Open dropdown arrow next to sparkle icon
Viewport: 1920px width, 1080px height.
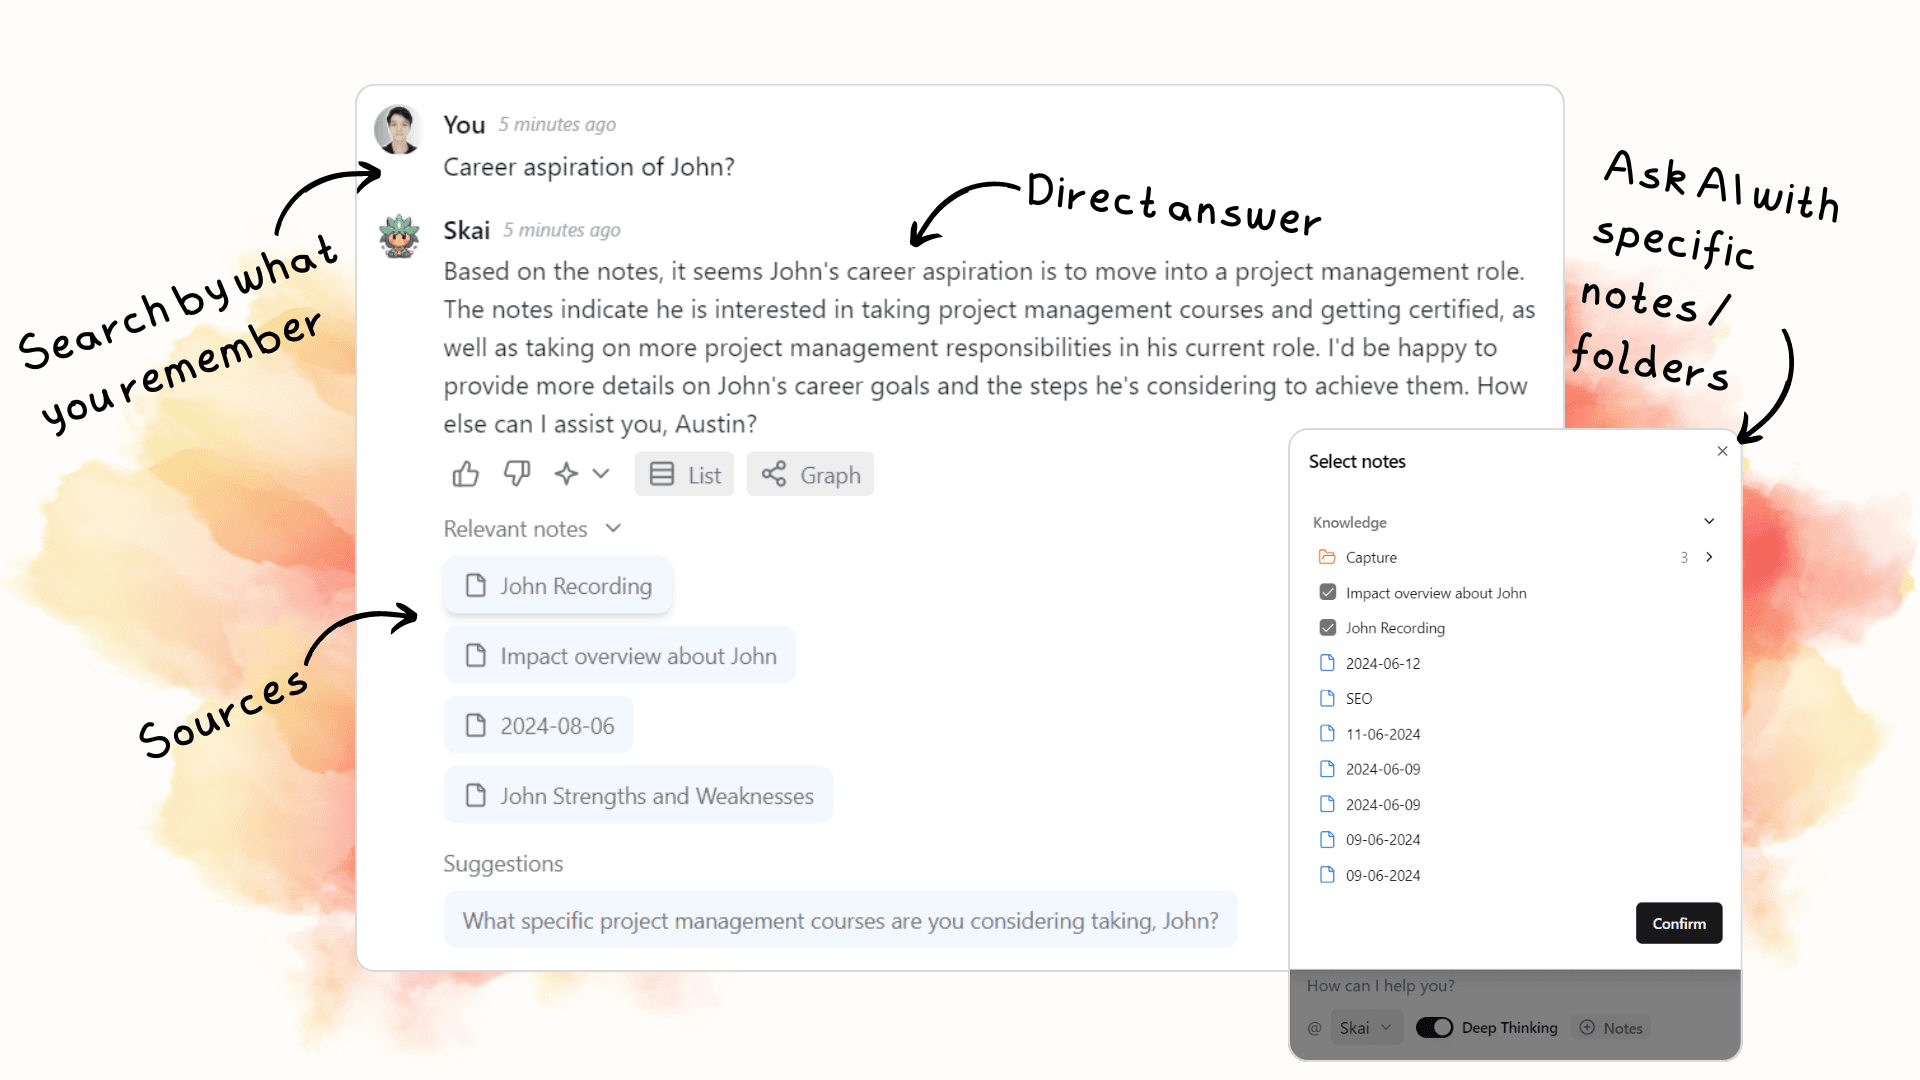point(601,474)
